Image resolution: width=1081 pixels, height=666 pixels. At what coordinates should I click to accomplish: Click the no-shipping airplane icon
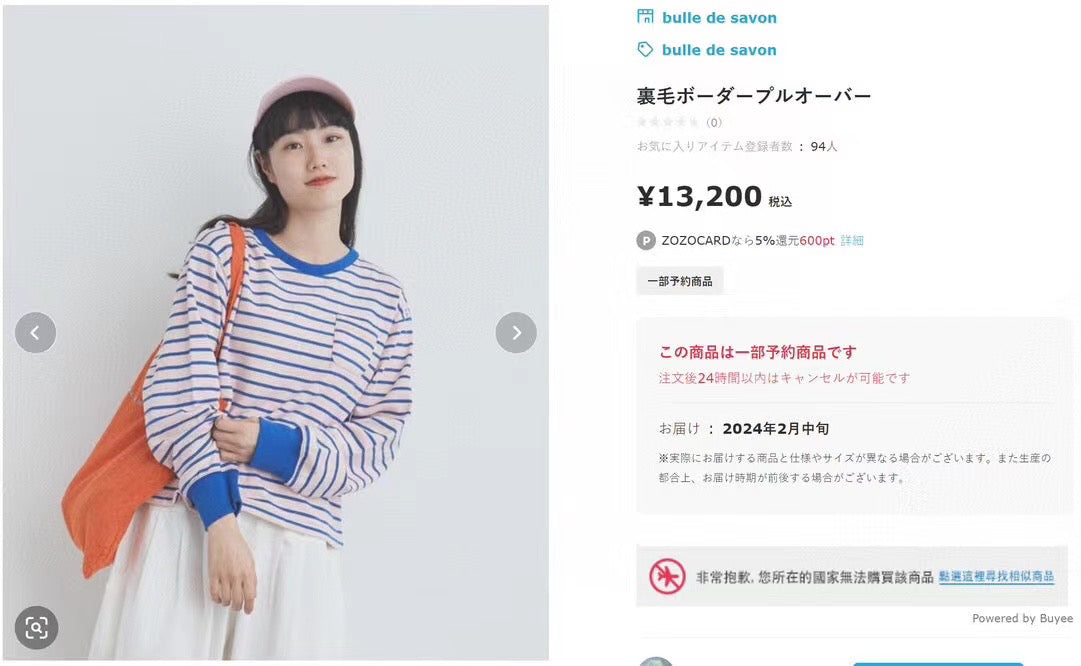pyautogui.click(x=667, y=576)
